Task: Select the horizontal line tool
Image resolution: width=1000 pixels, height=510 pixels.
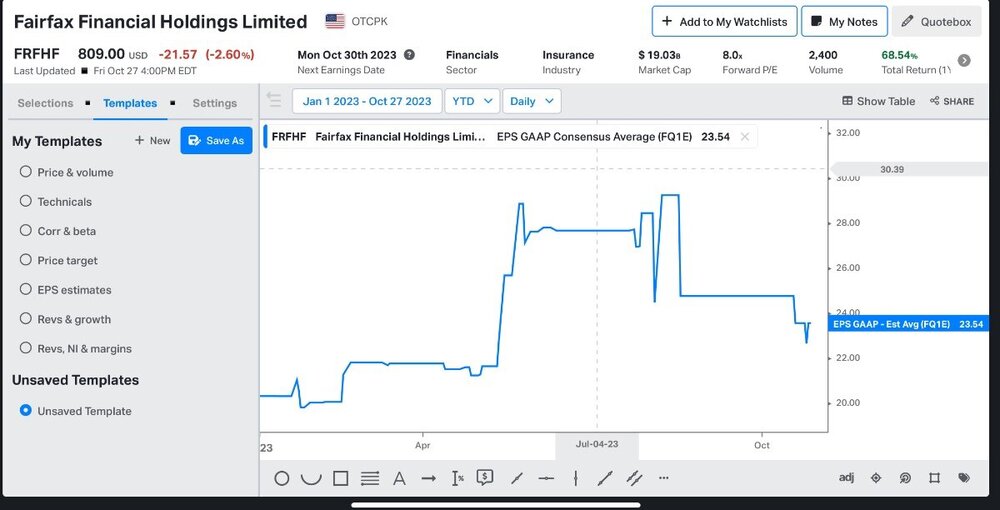Action: pyautogui.click(x=546, y=478)
